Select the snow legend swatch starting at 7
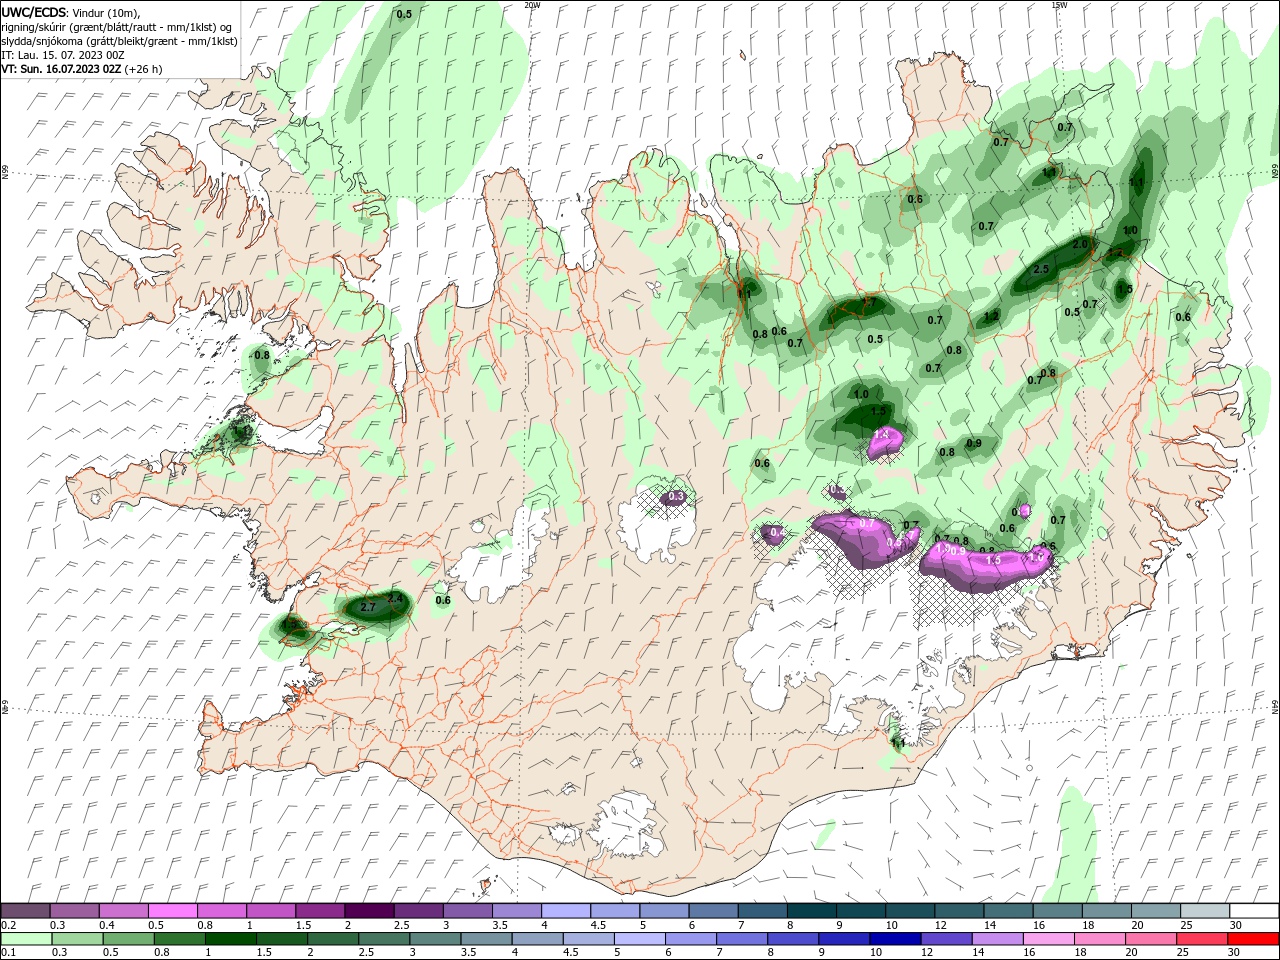 tap(762, 911)
